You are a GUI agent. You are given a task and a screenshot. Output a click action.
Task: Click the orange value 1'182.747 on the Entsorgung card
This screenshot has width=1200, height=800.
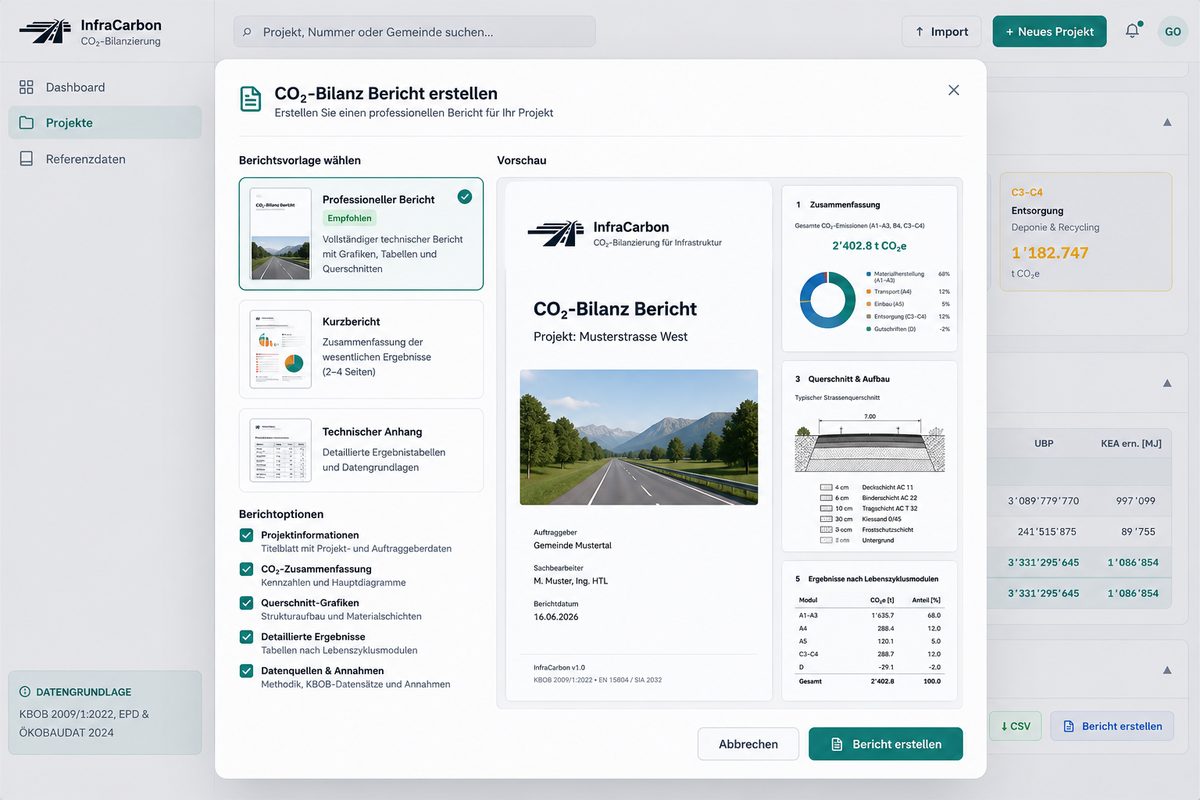[1050, 253]
